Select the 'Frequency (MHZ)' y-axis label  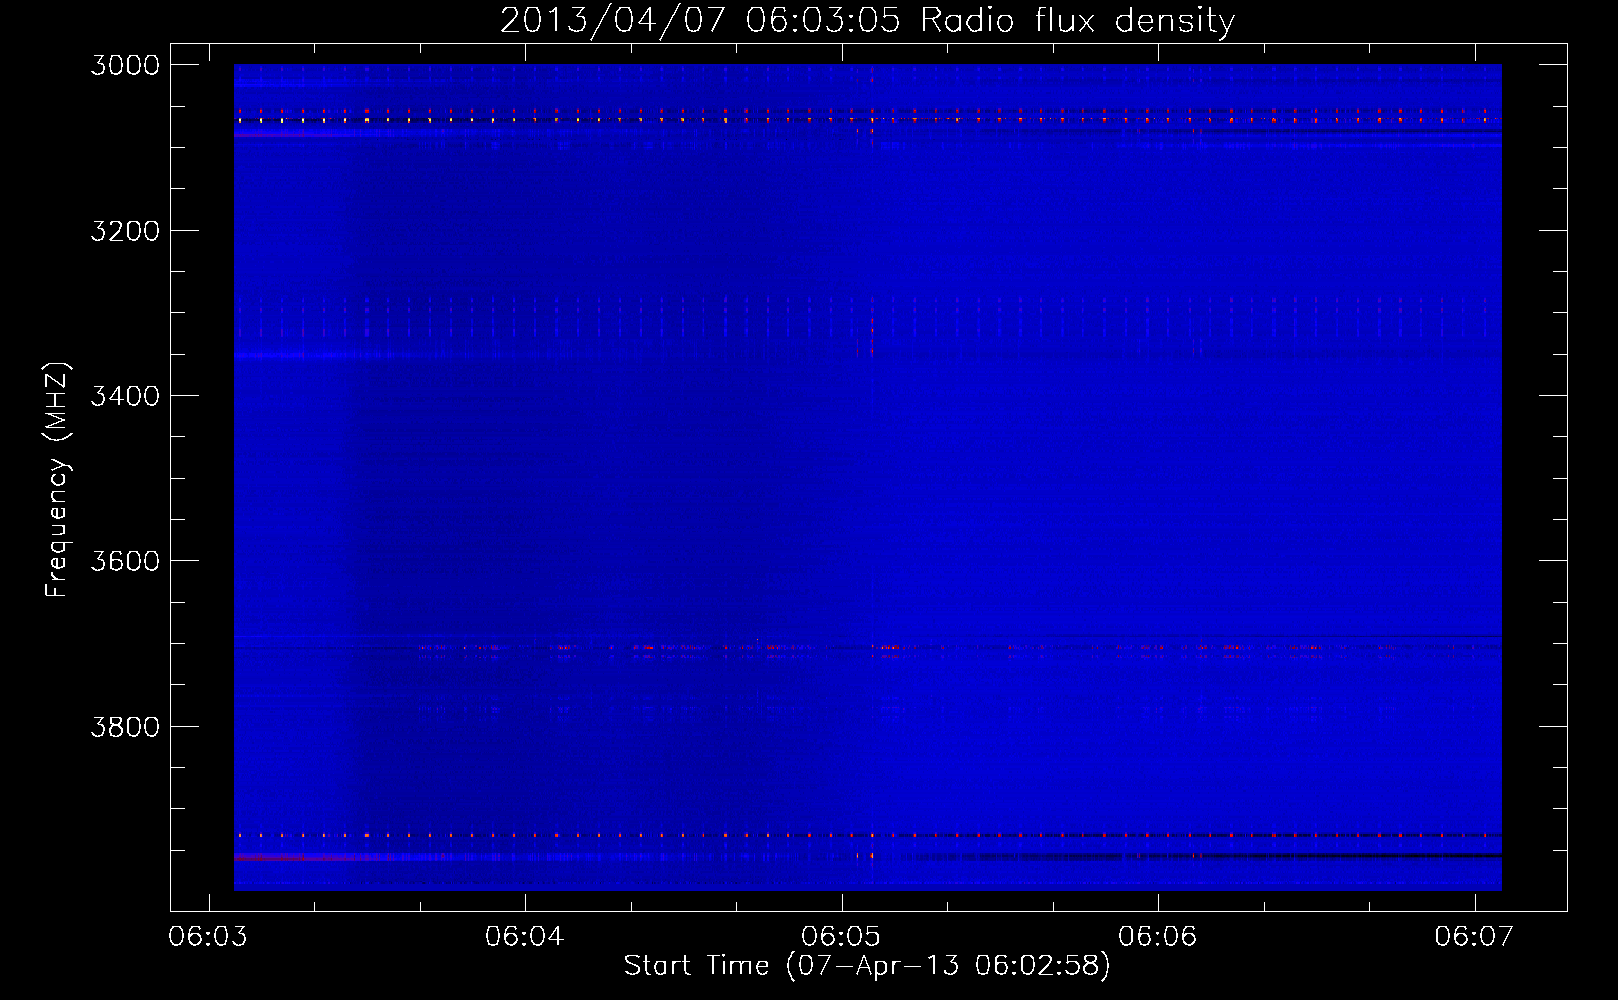point(57,480)
